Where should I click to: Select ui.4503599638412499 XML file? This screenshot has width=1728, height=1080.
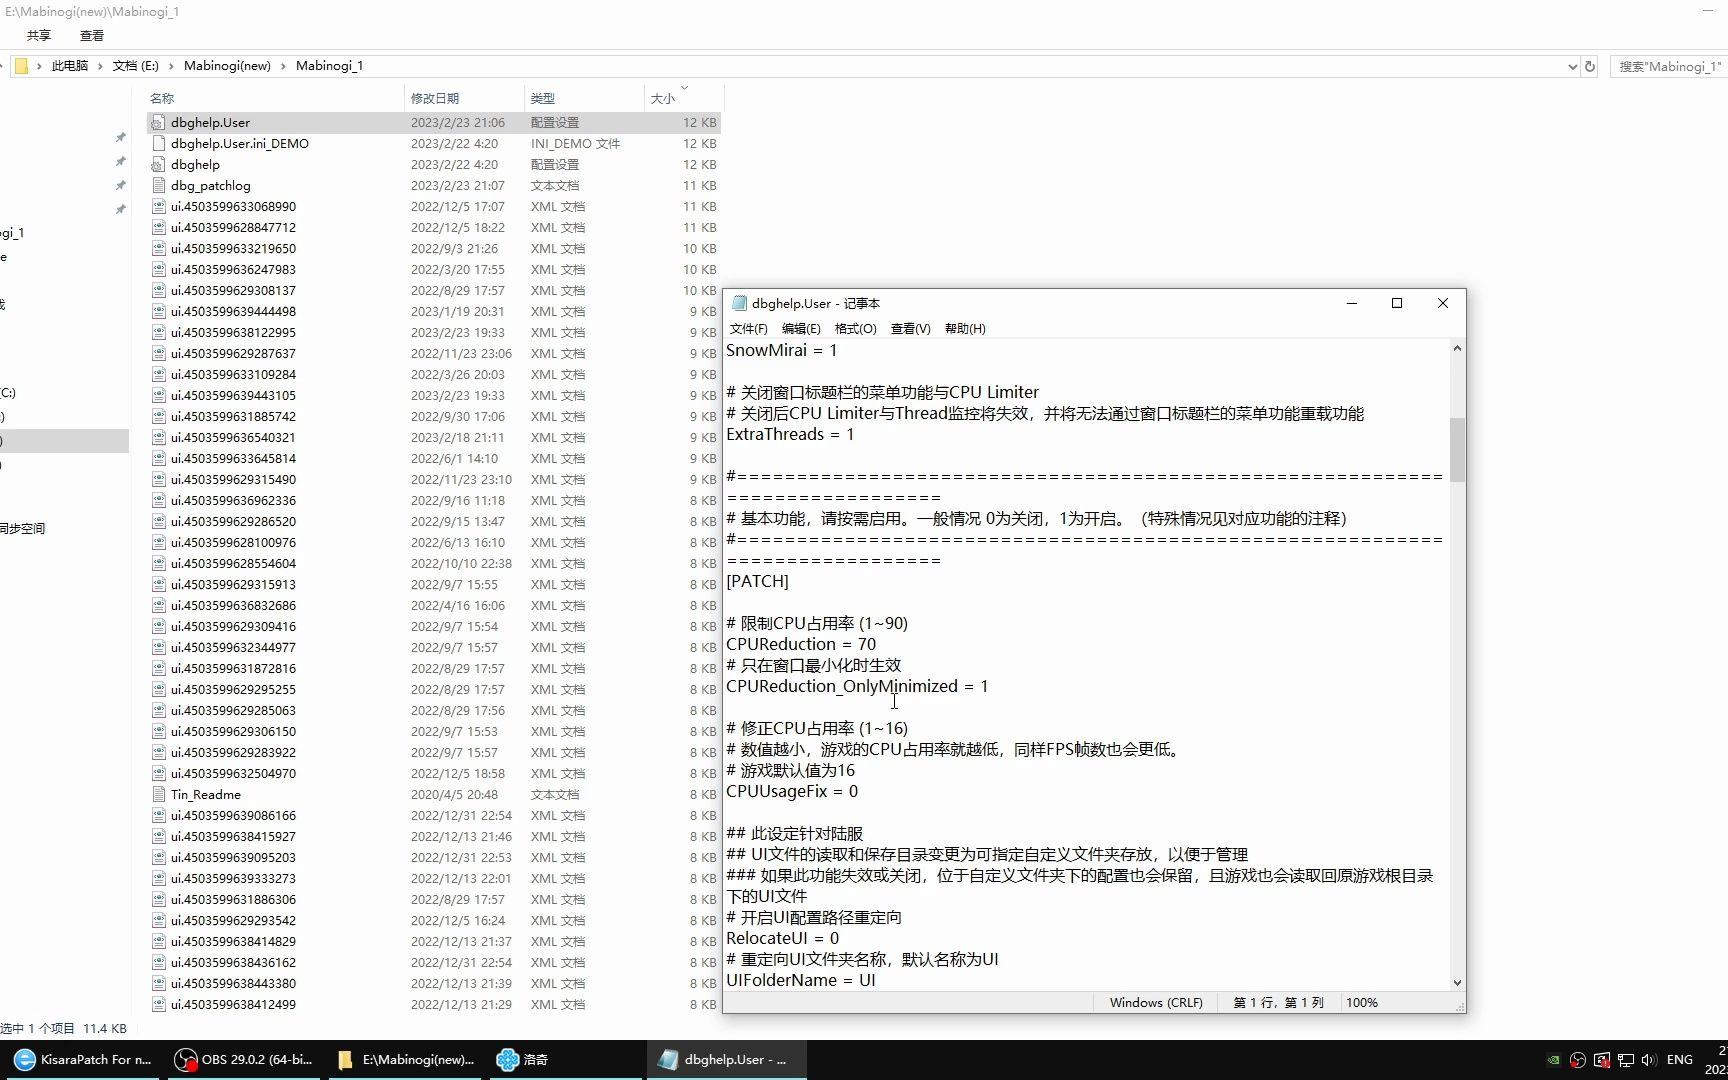tap(233, 1004)
